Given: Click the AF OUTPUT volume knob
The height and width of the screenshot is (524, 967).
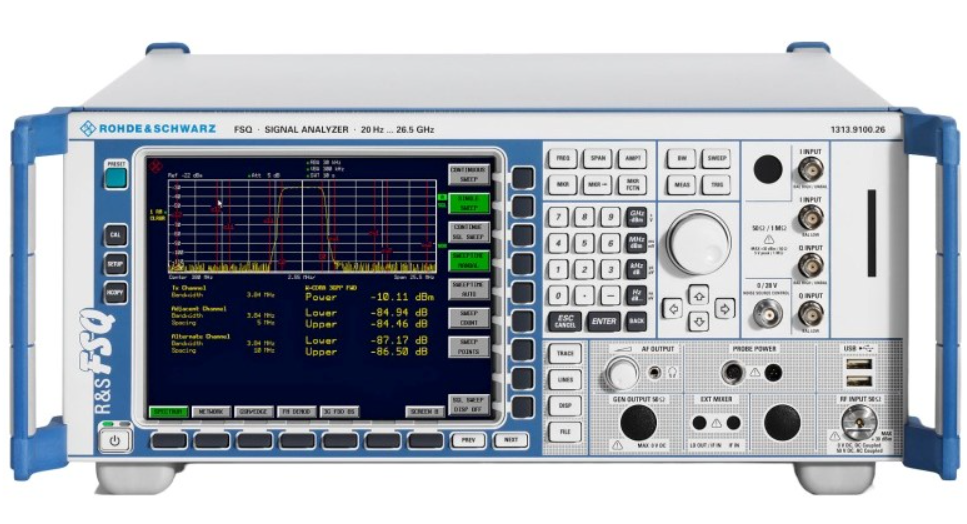Looking at the screenshot, I should (621, 374).
